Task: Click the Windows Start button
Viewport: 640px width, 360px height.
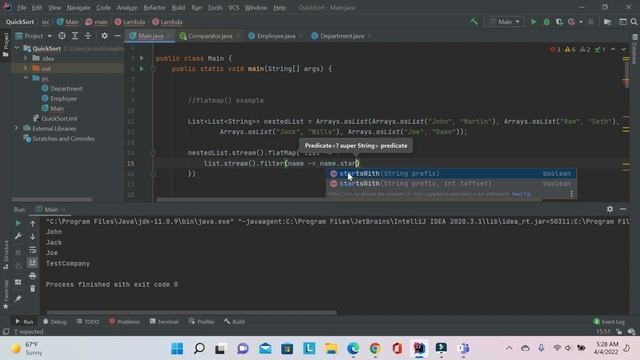Action: 177,349
